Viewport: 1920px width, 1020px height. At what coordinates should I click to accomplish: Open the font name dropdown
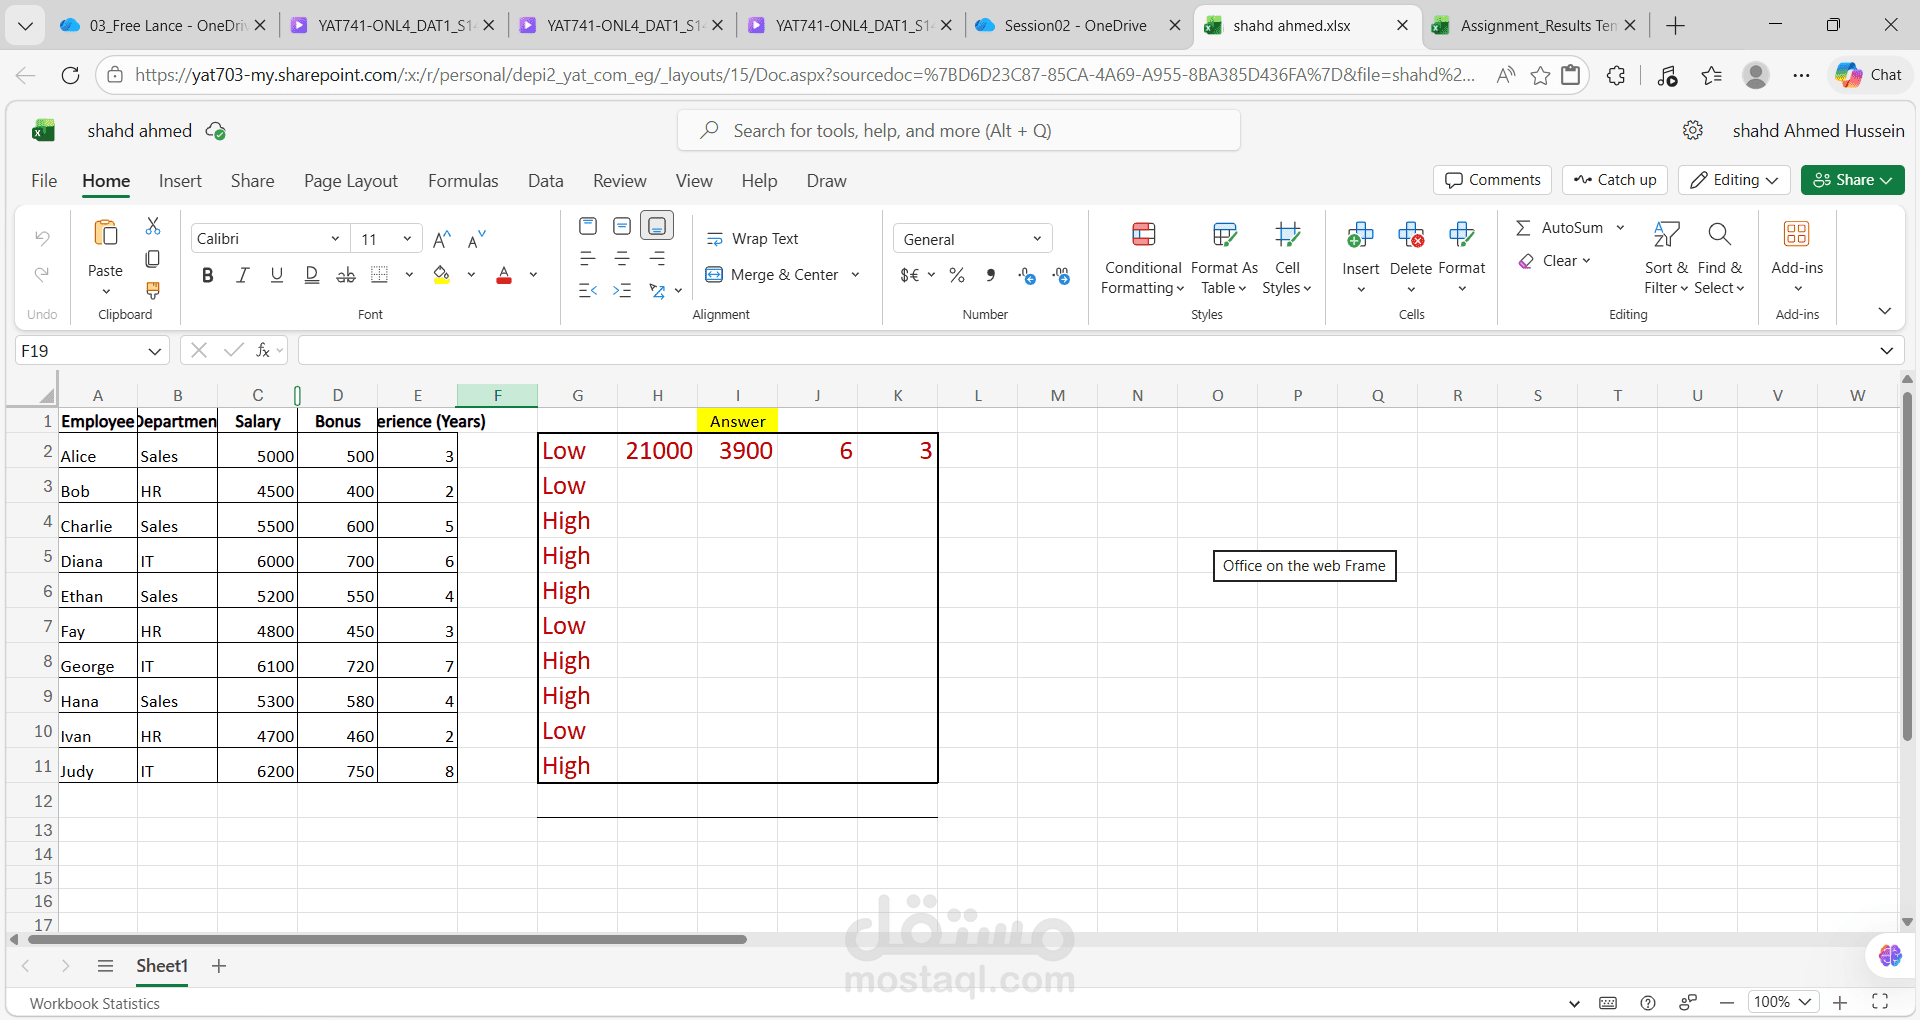click(x=336, y=238)
